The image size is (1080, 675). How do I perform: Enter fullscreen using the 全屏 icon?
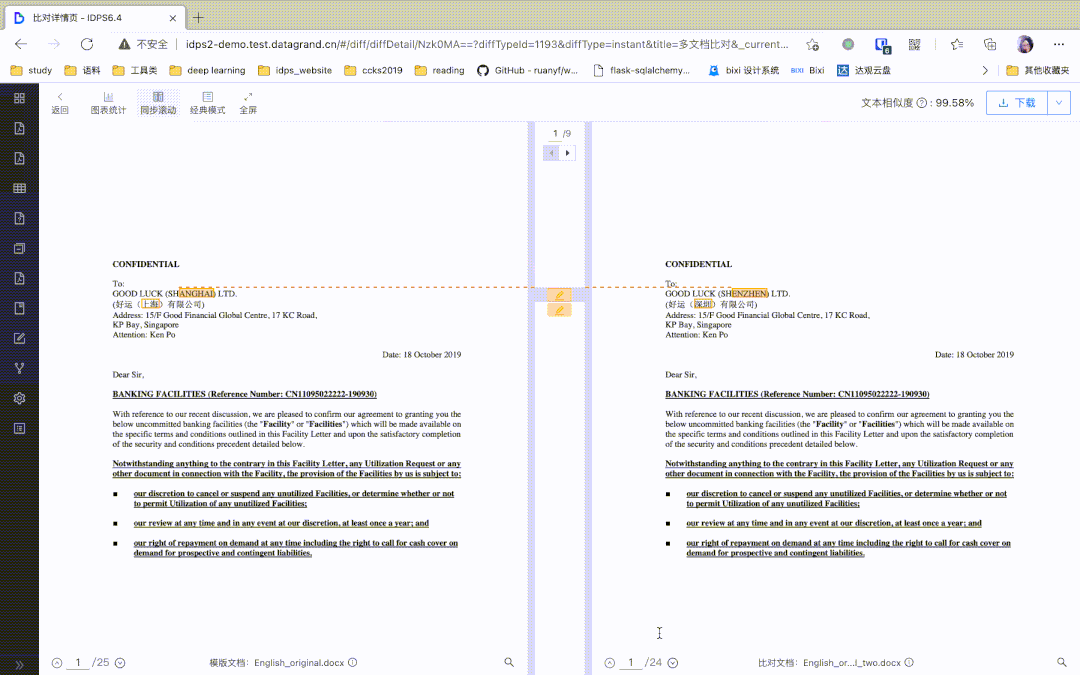click(248, 101)
